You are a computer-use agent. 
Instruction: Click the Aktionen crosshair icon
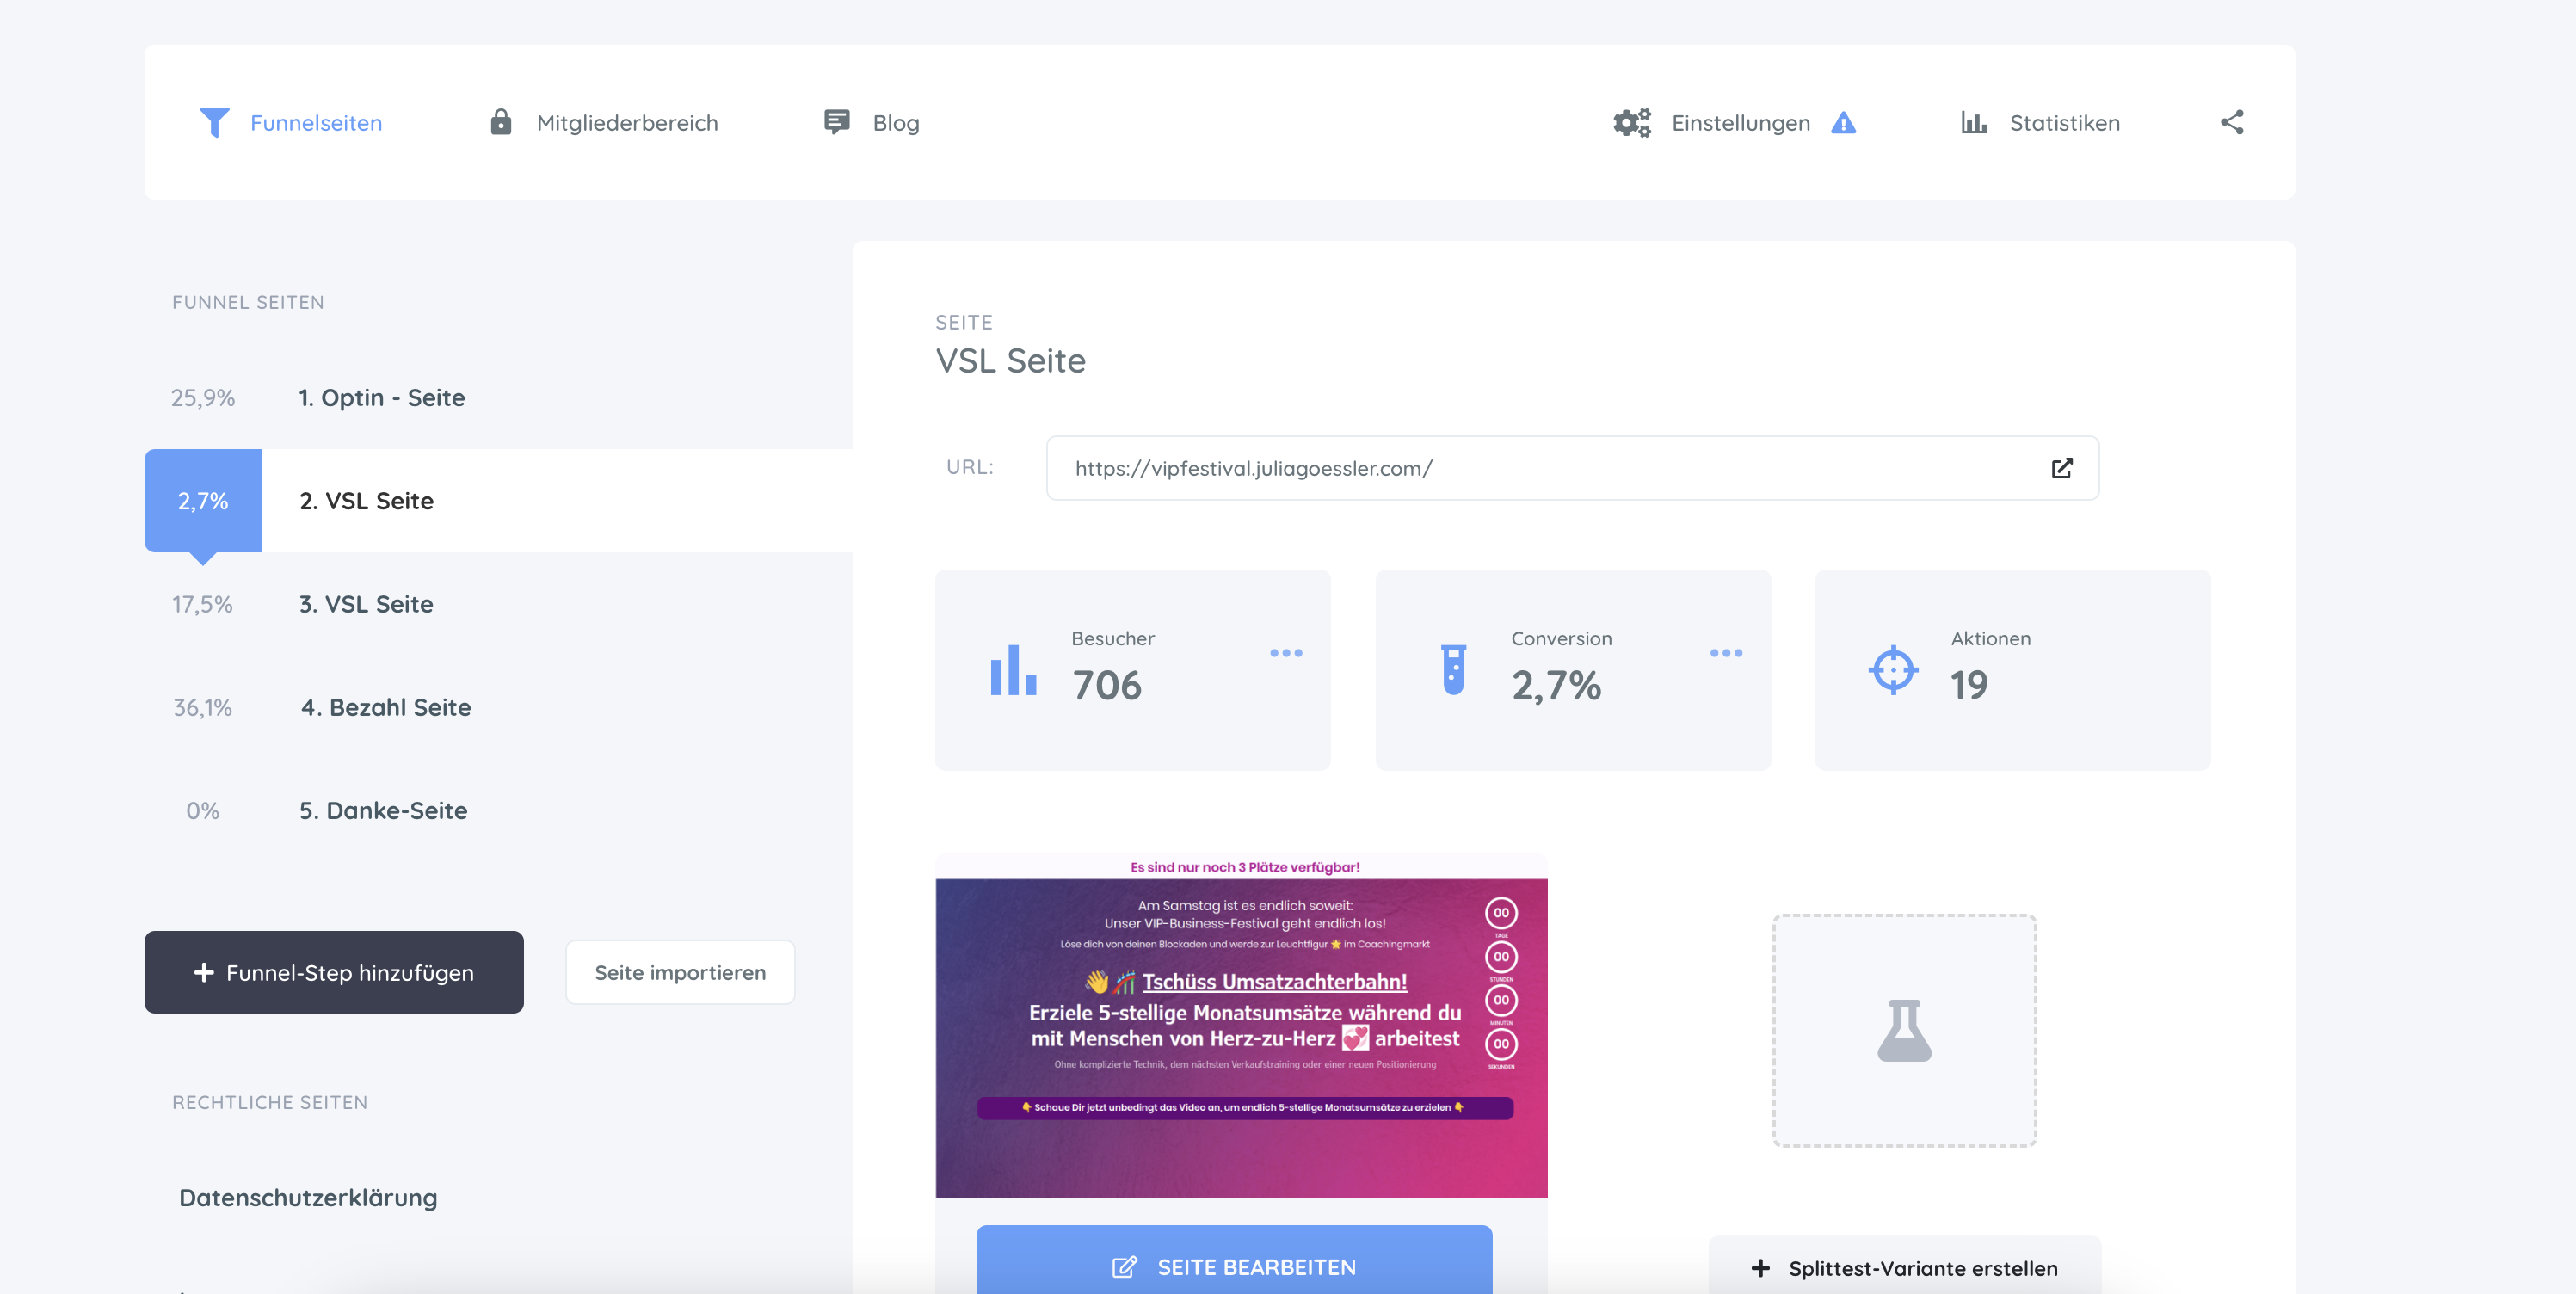(1893, 670)
